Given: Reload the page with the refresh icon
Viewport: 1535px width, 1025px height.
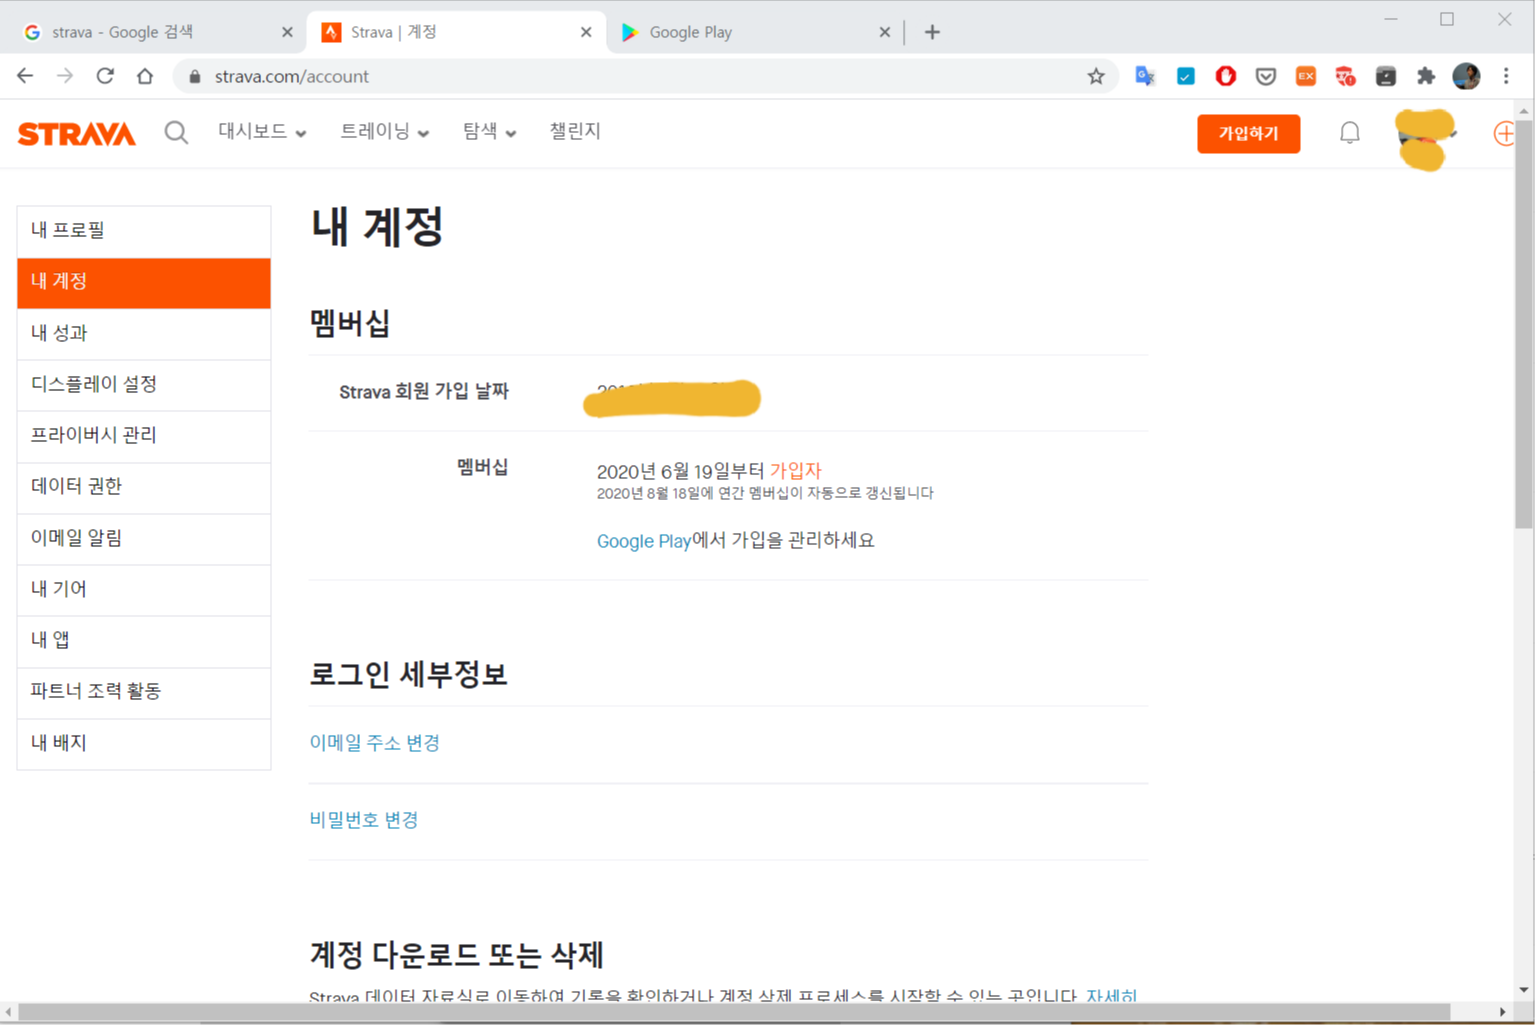Looking at the screenshot, I should tap(105, 76).
